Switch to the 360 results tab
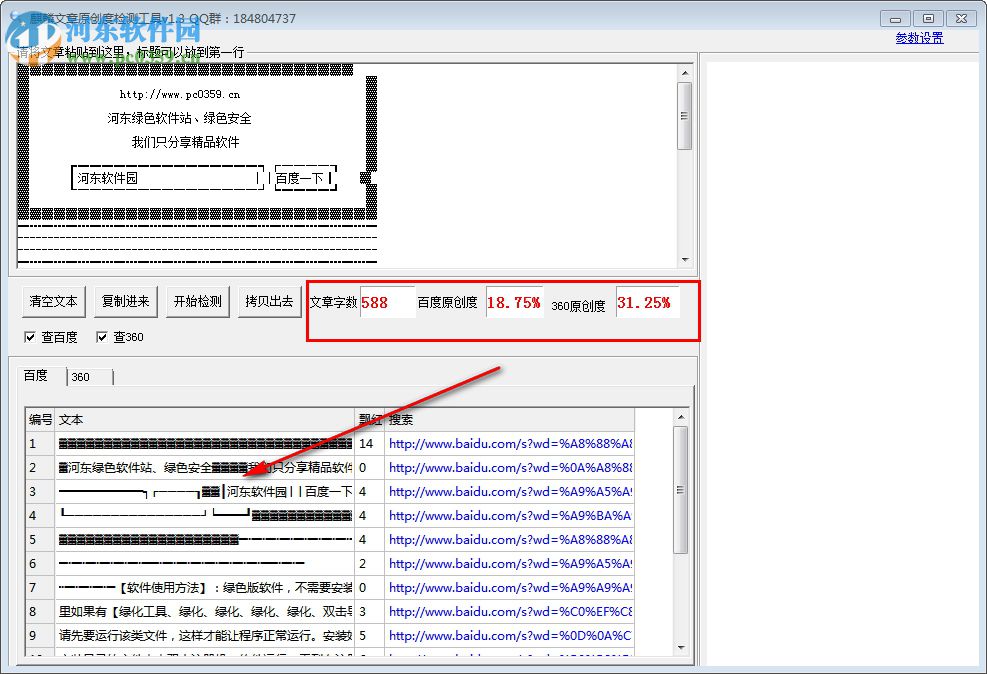 (x=90, y=377)
